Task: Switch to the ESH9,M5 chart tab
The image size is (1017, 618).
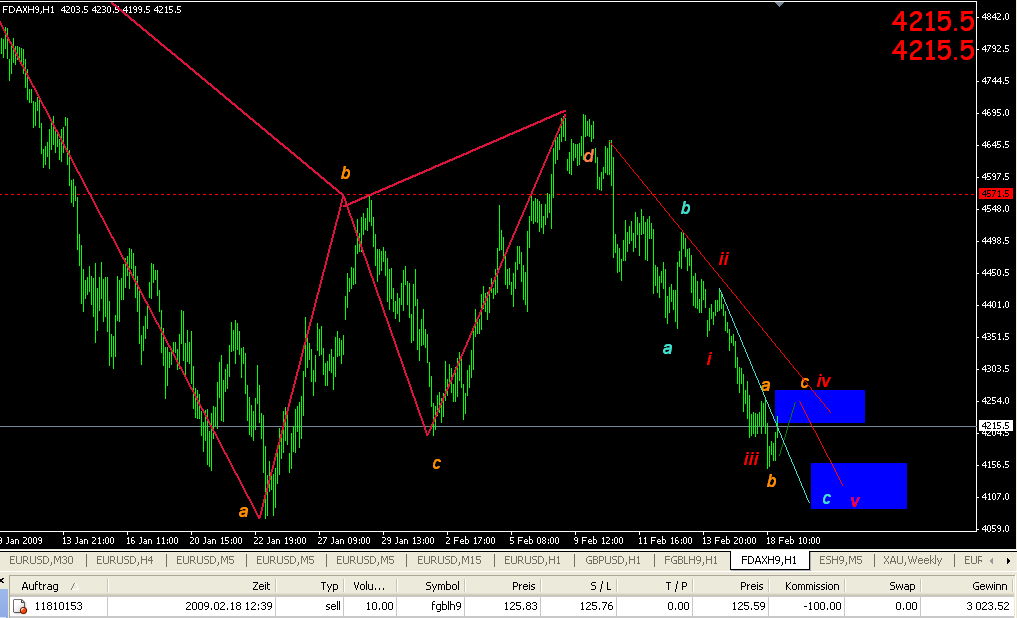Action: tap(841, 560)
